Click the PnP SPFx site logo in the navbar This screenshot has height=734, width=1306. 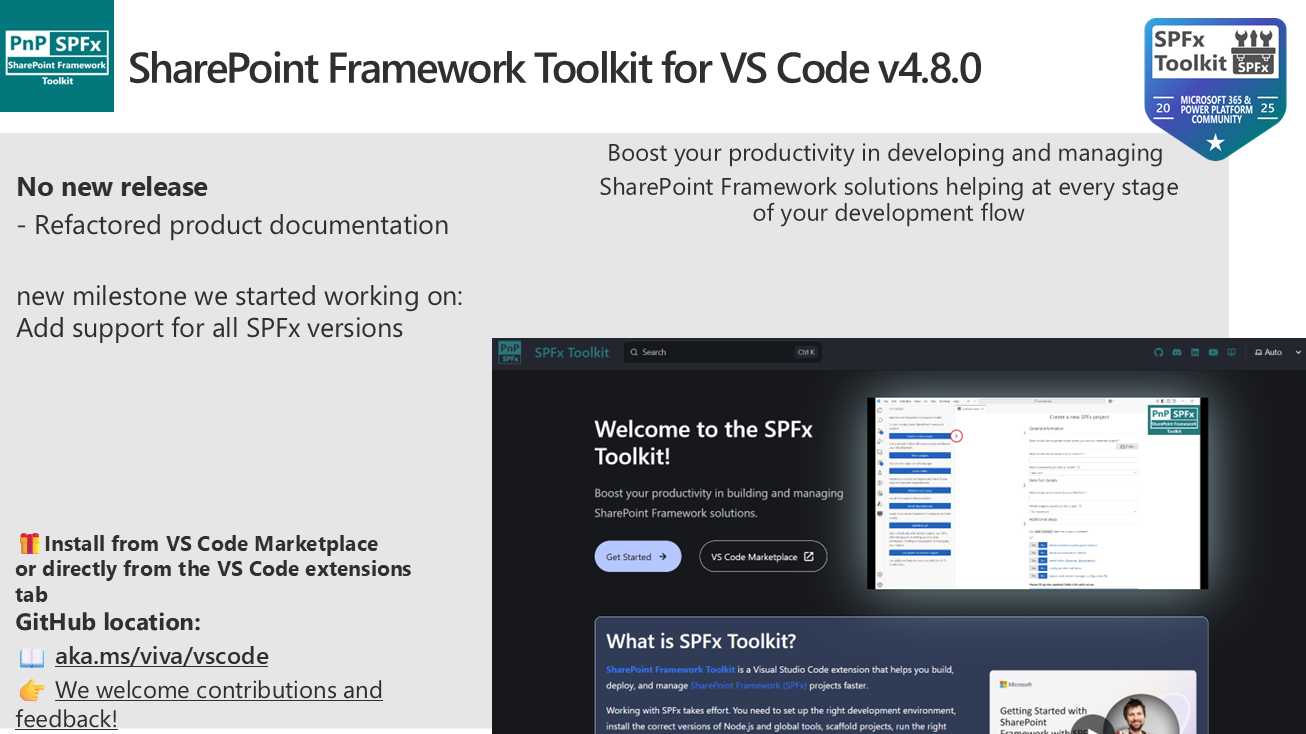[x=510, y=352]
